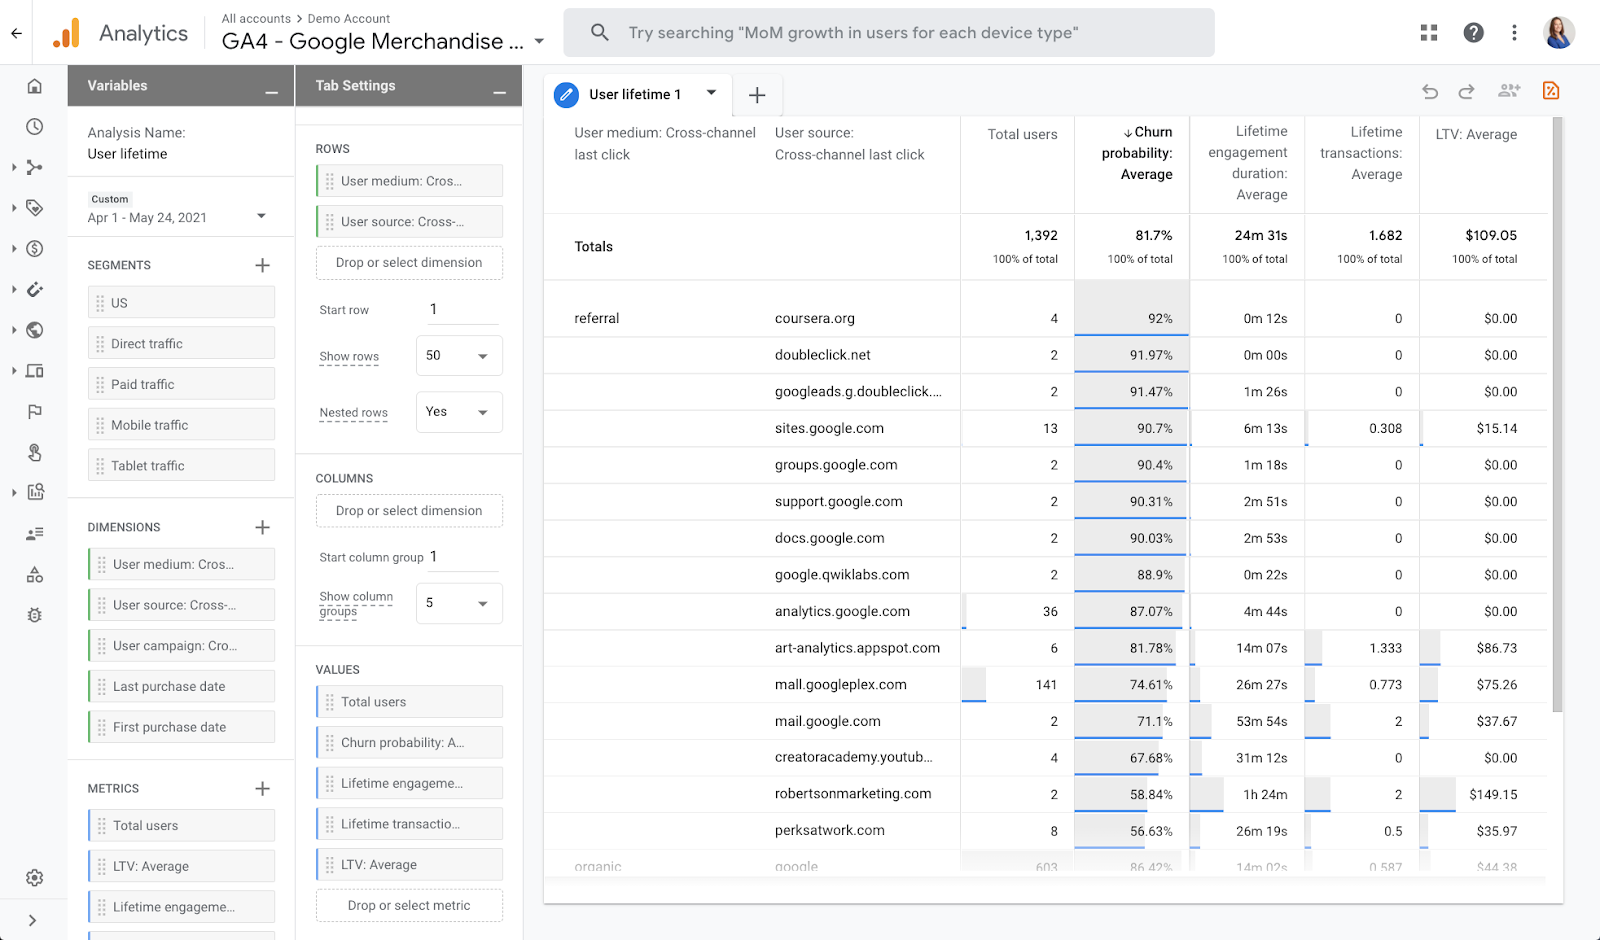Screen dimensions: 1600x940
Task: Click the table vertical scrollbar
Action: 1557,415
